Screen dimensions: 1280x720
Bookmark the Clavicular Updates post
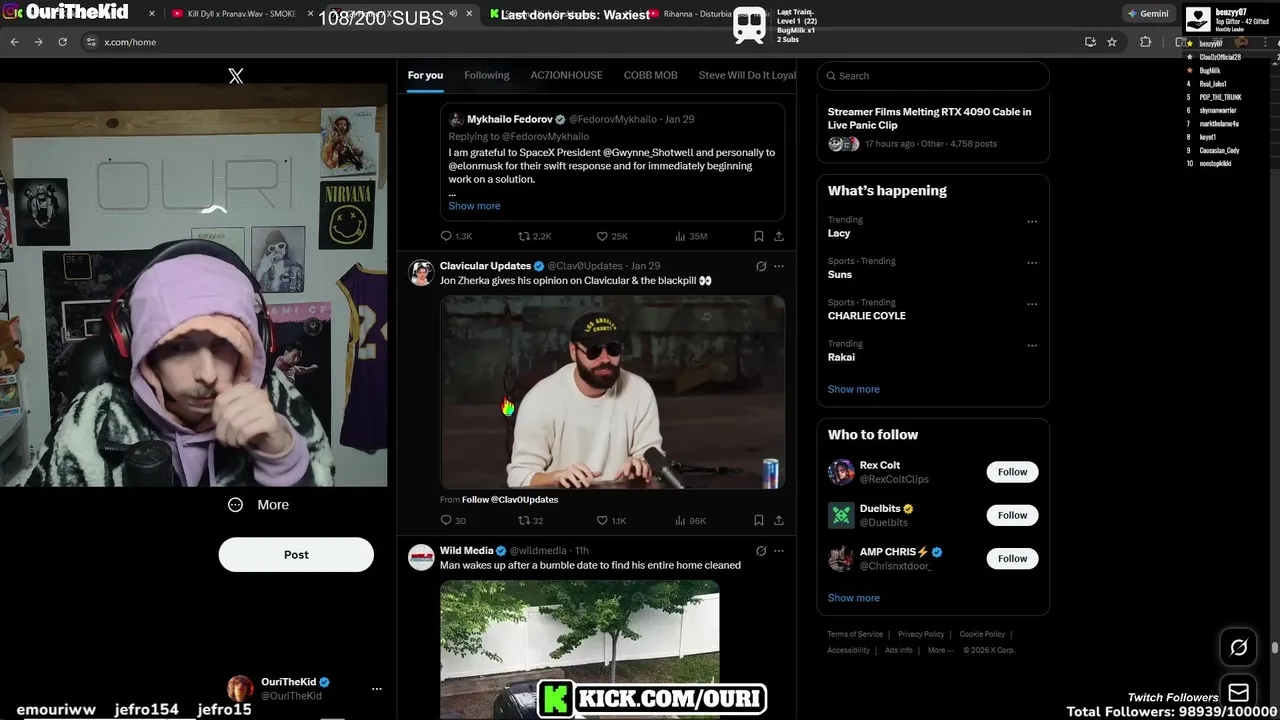(758, 520)
